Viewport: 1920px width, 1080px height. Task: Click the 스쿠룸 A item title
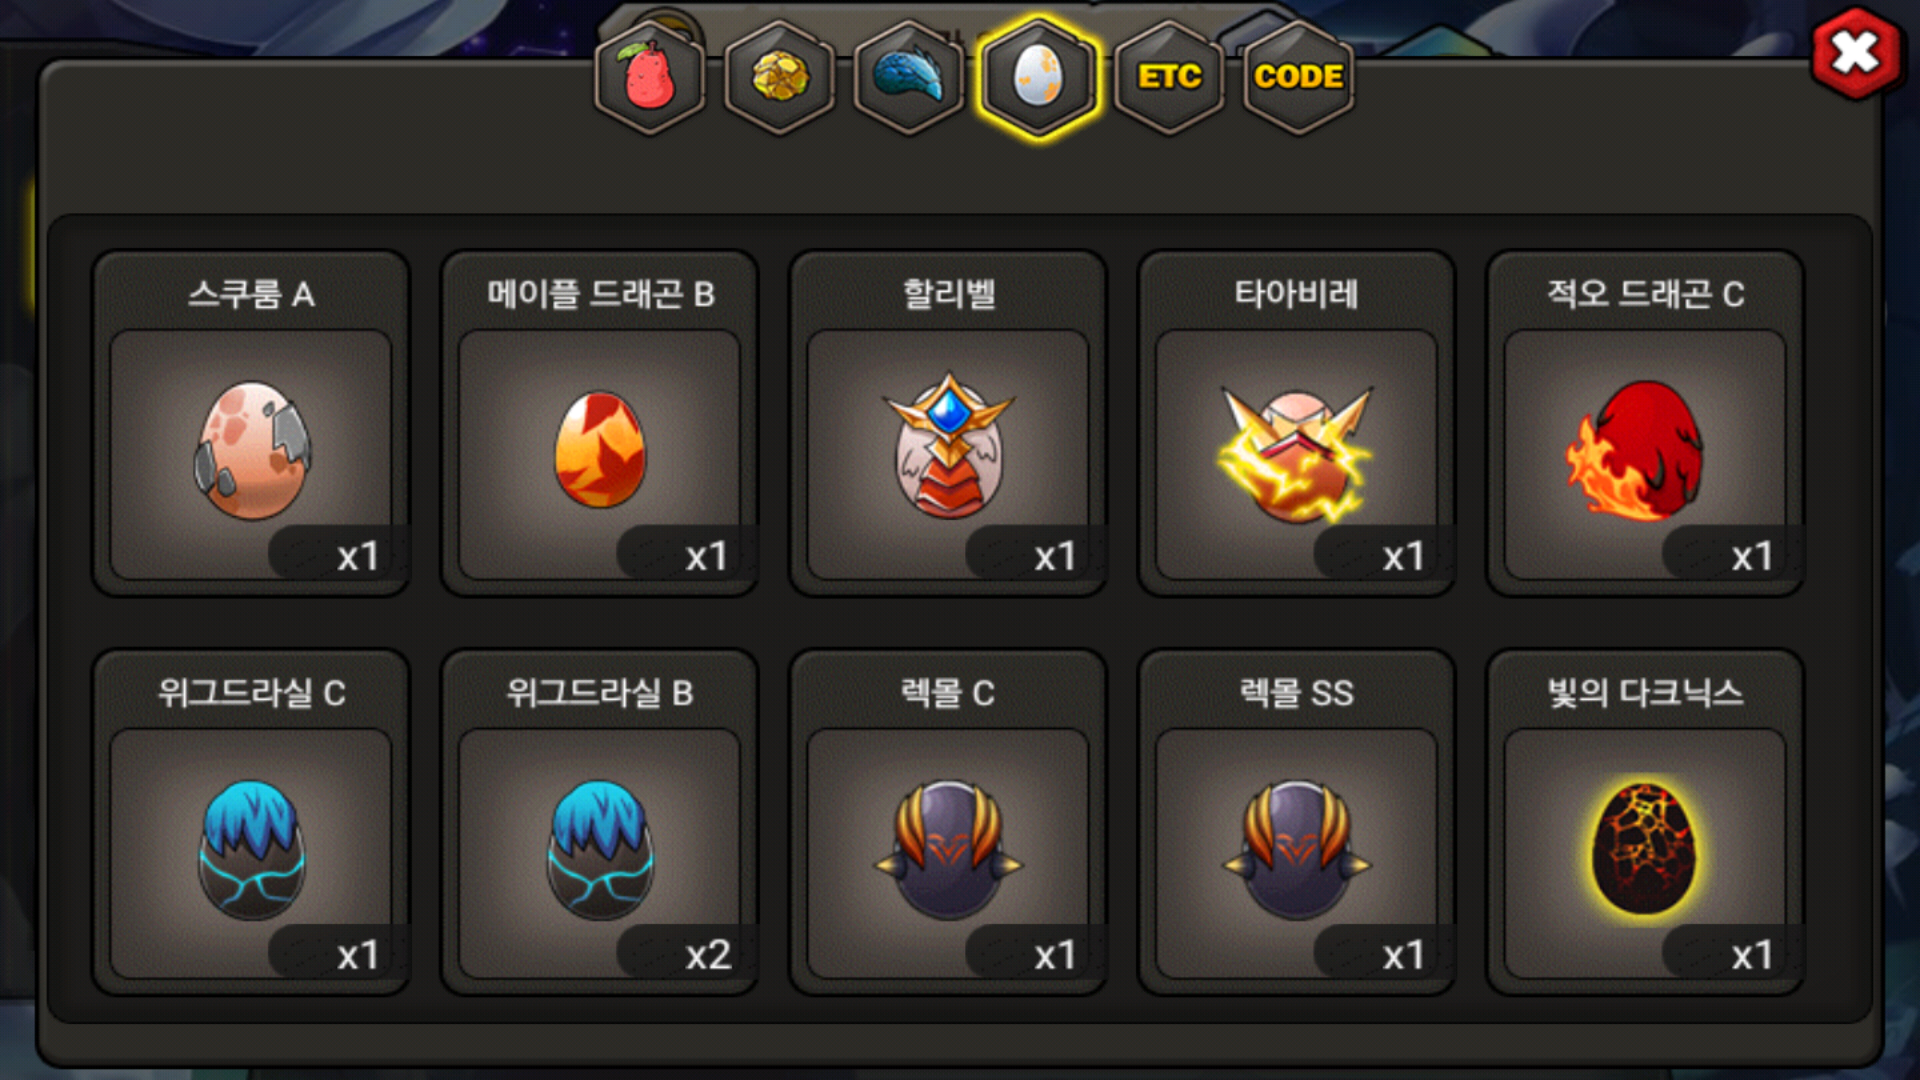[251, 294]
